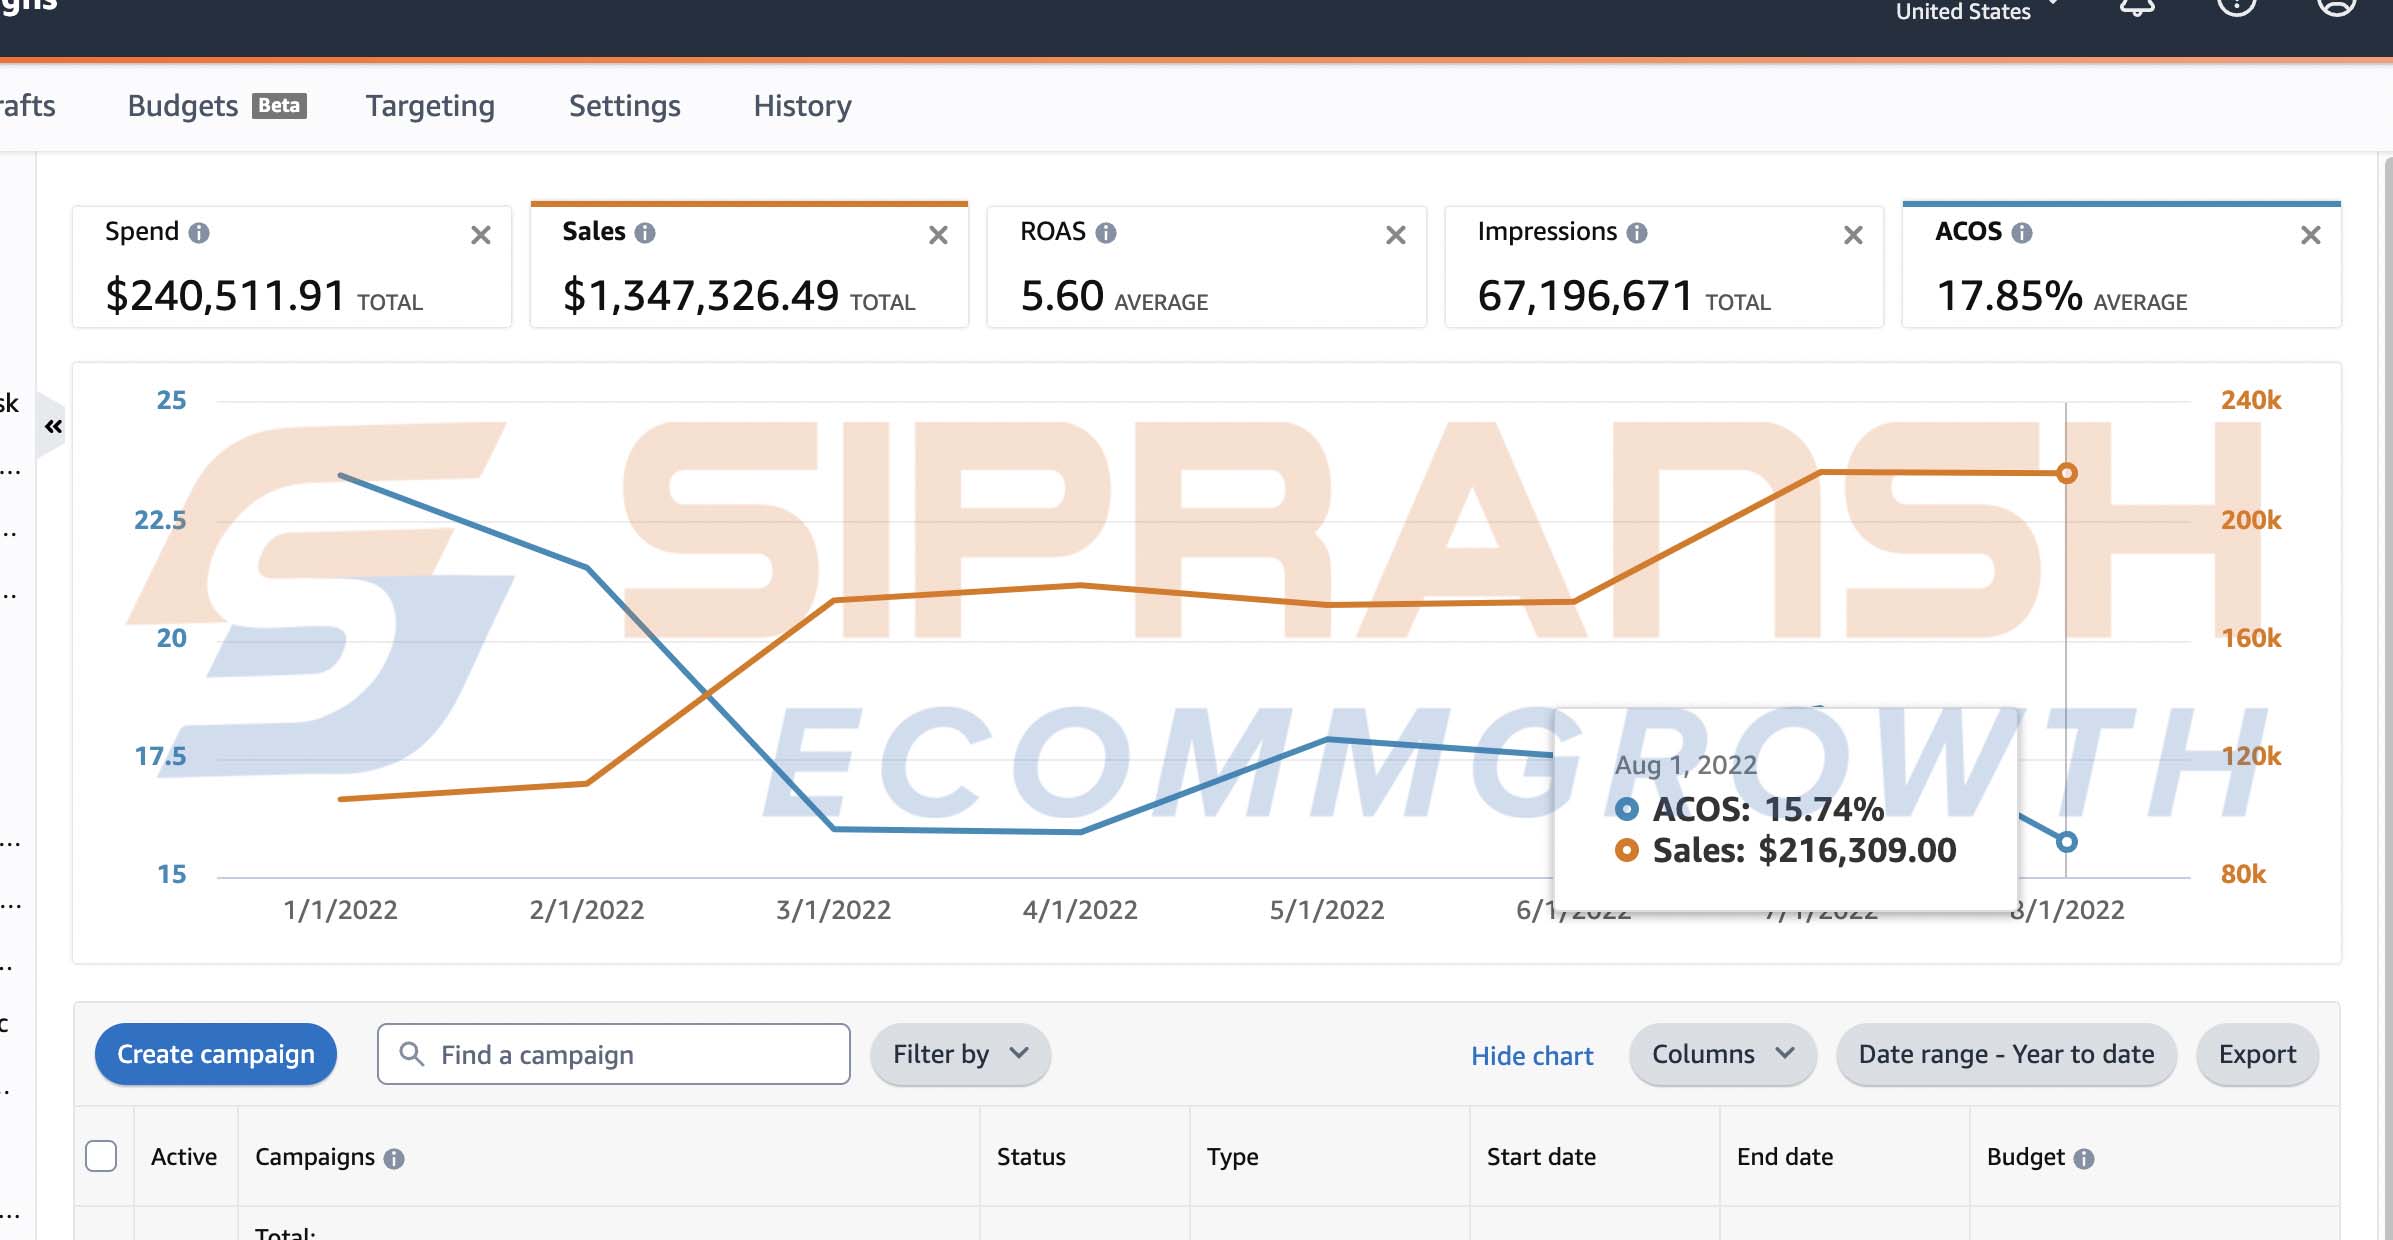
Task: Open the History tab
Action: coord(802,106)
